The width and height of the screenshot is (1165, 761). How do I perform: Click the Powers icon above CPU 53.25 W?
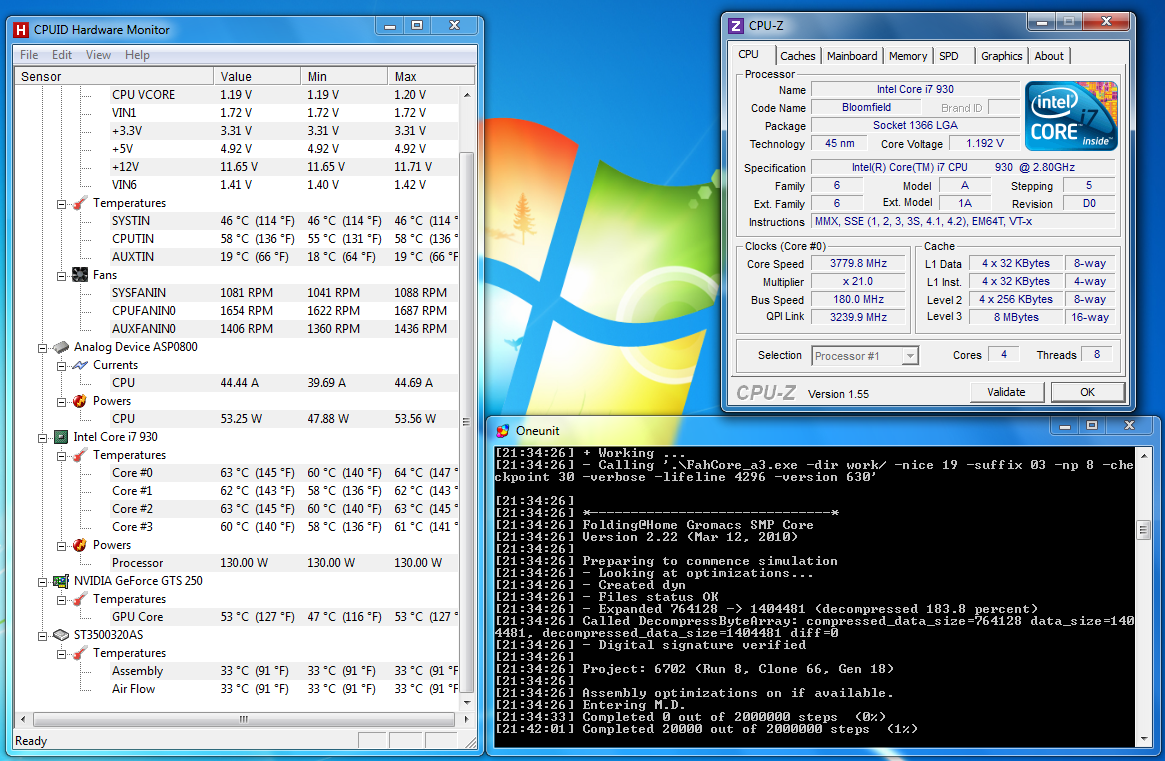coord(80,401)
